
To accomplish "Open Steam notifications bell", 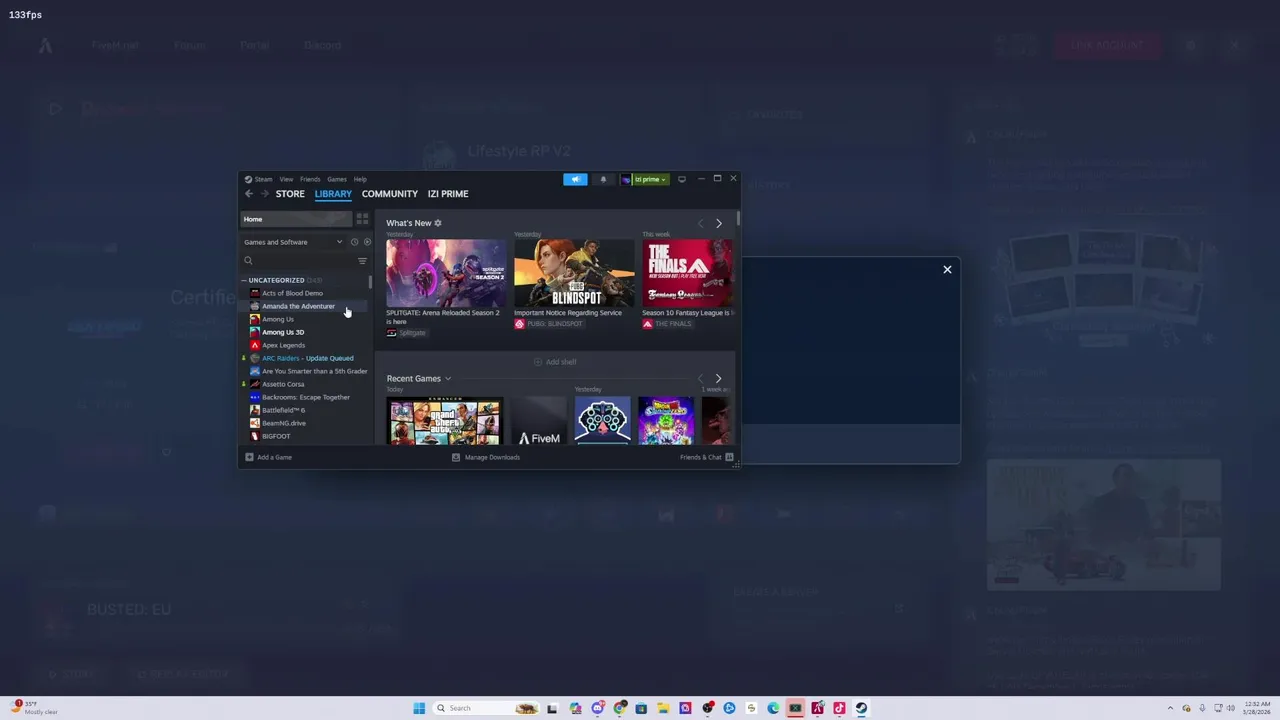I will (603, 179).
